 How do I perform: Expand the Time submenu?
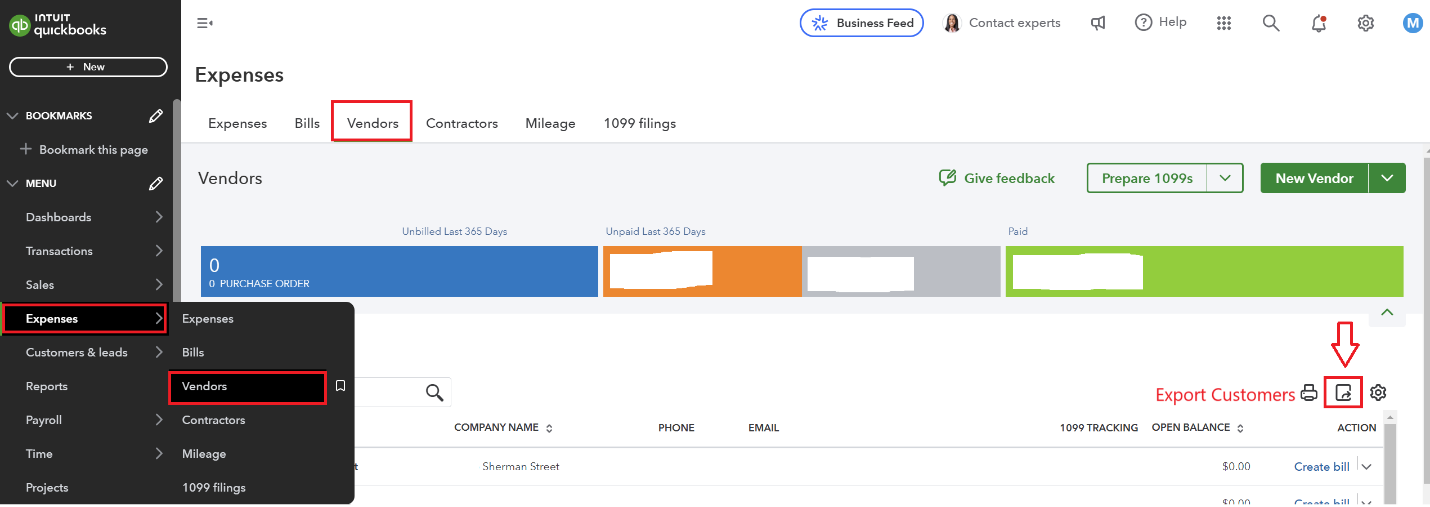(x=159, y=454)
